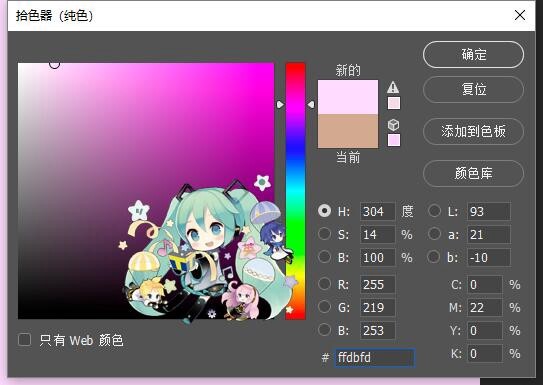
Task: Select the L lightness radio button
Action: point(434,211)
